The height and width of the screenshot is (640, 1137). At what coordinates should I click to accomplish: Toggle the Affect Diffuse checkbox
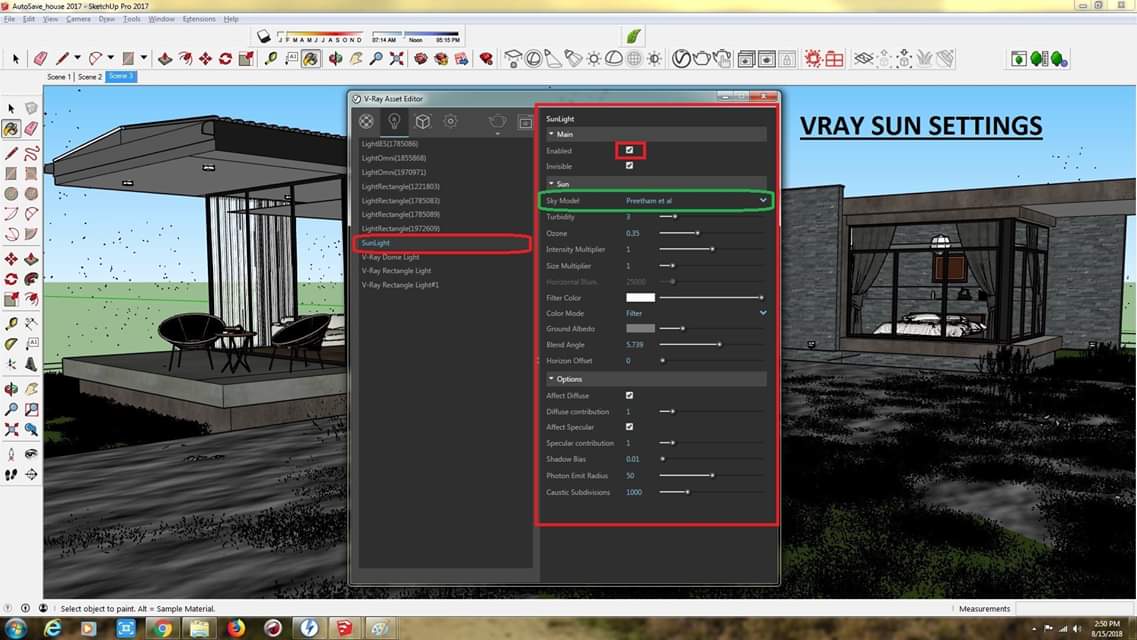tap(629, 396)
